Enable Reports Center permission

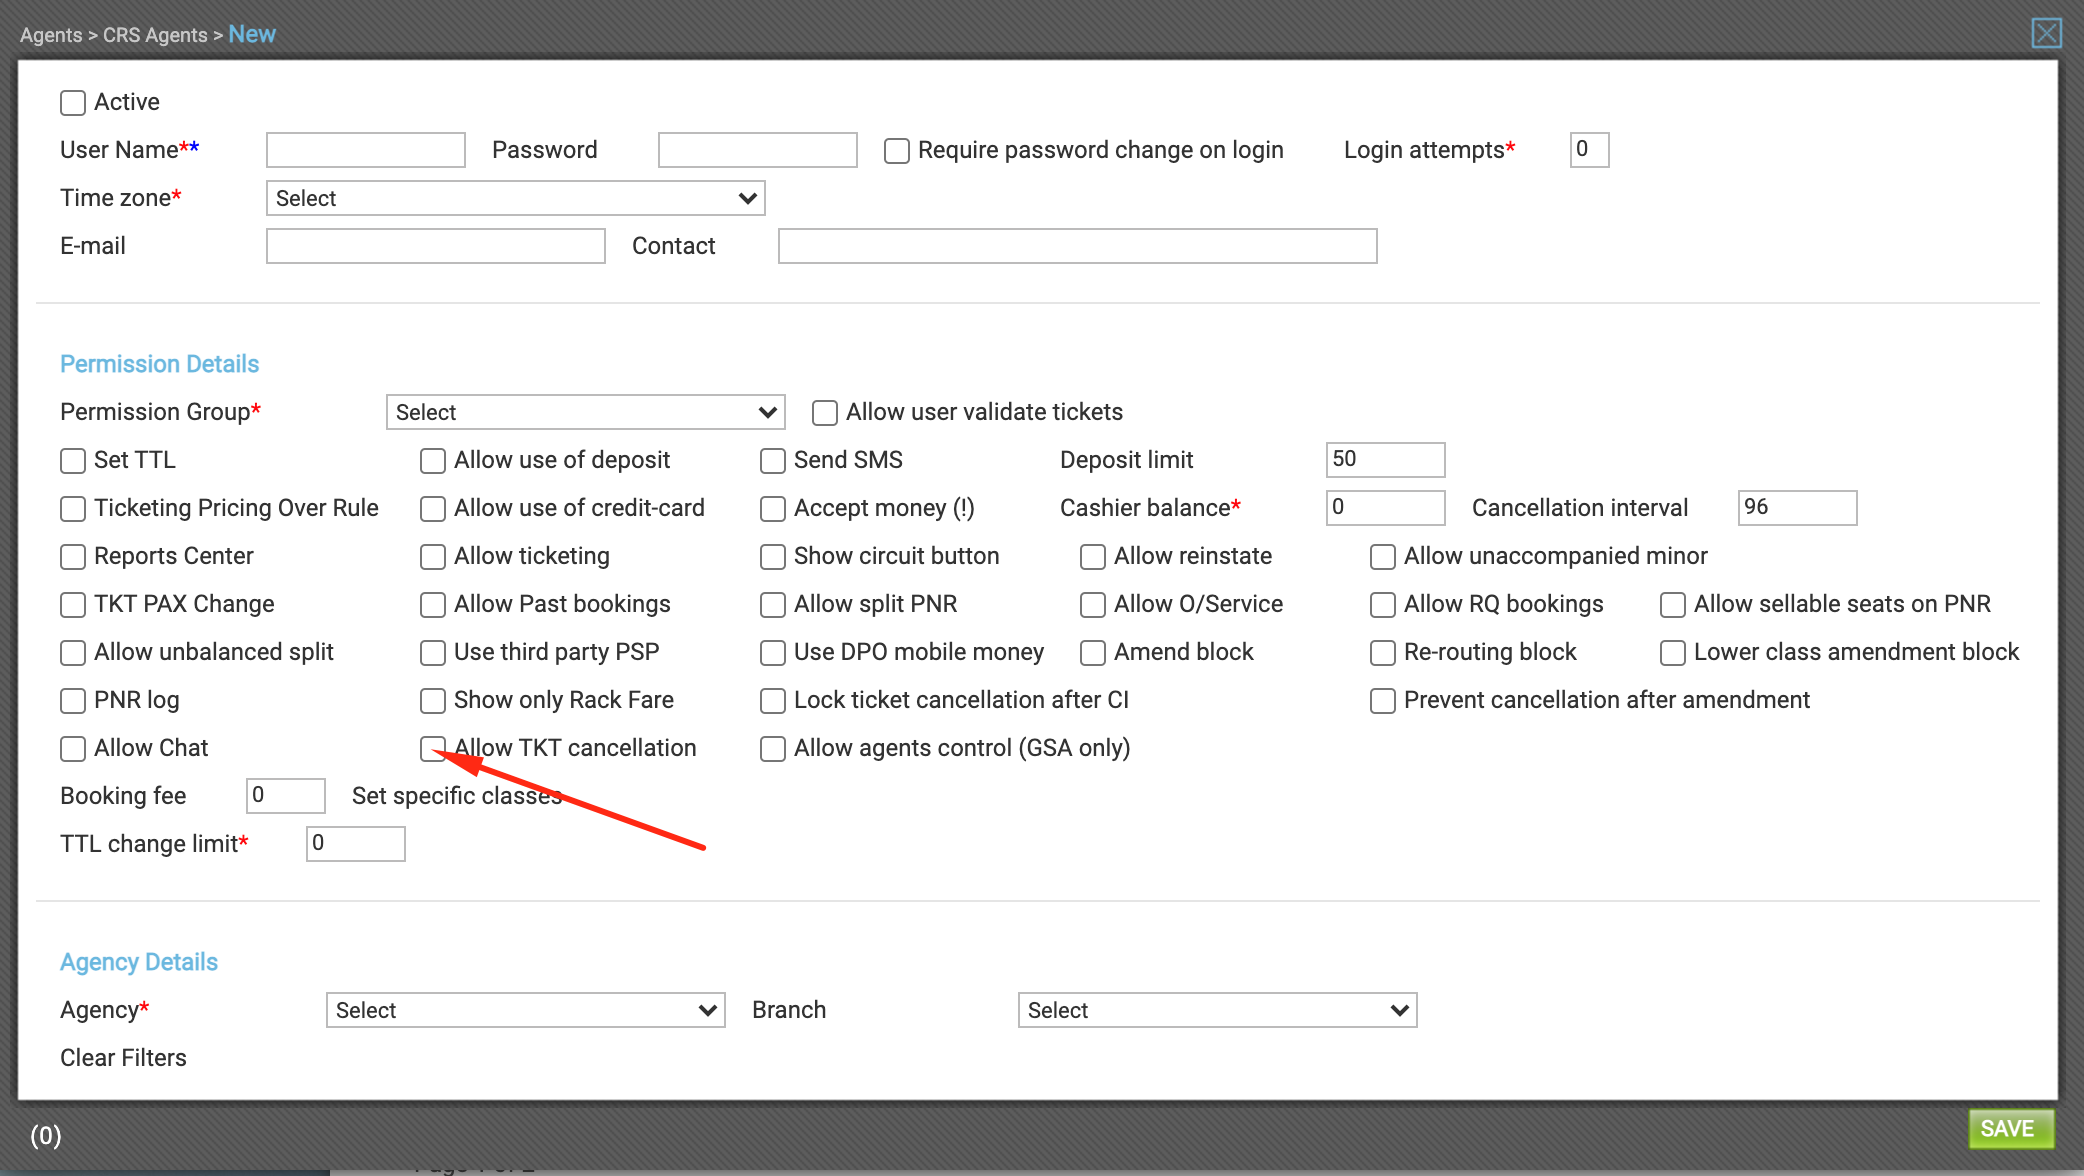73,557
